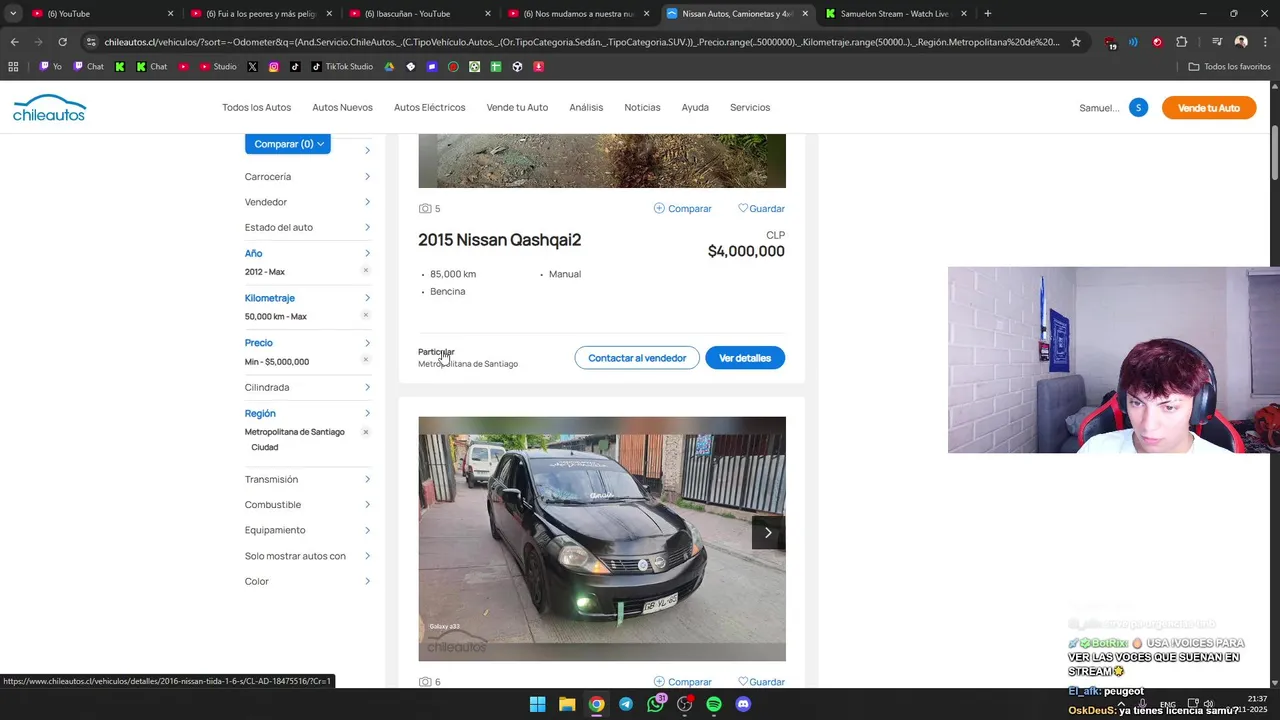Image resolution: width=1280 pixels, height=720 pixels.
Task: Open the black Nissan Tiida photo
Action: [602, 539]
